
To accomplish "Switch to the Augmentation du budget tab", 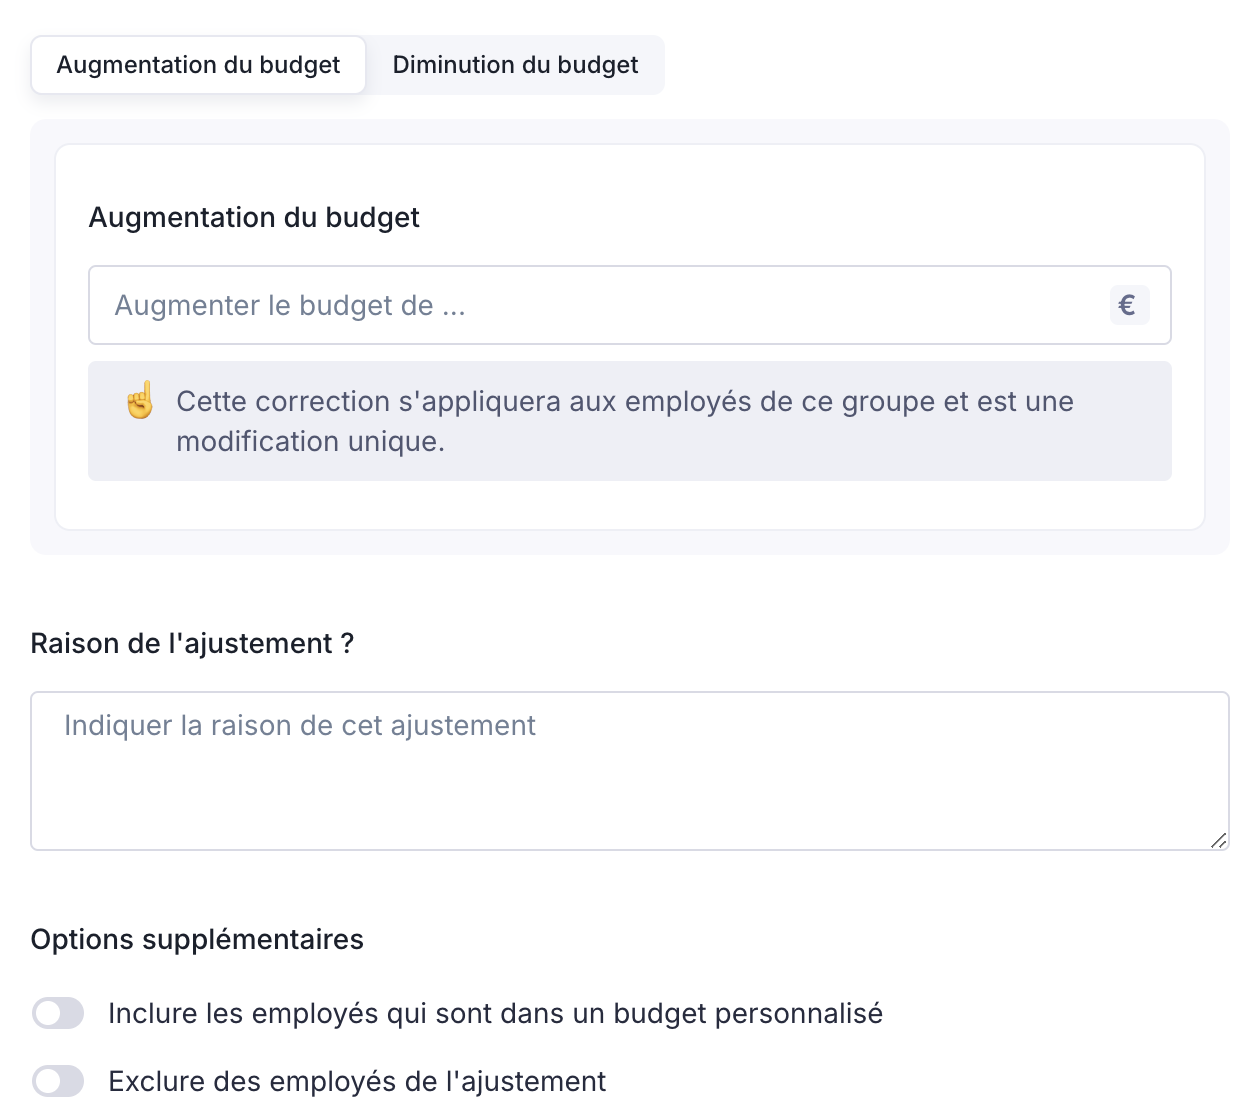I will point(198,65).
